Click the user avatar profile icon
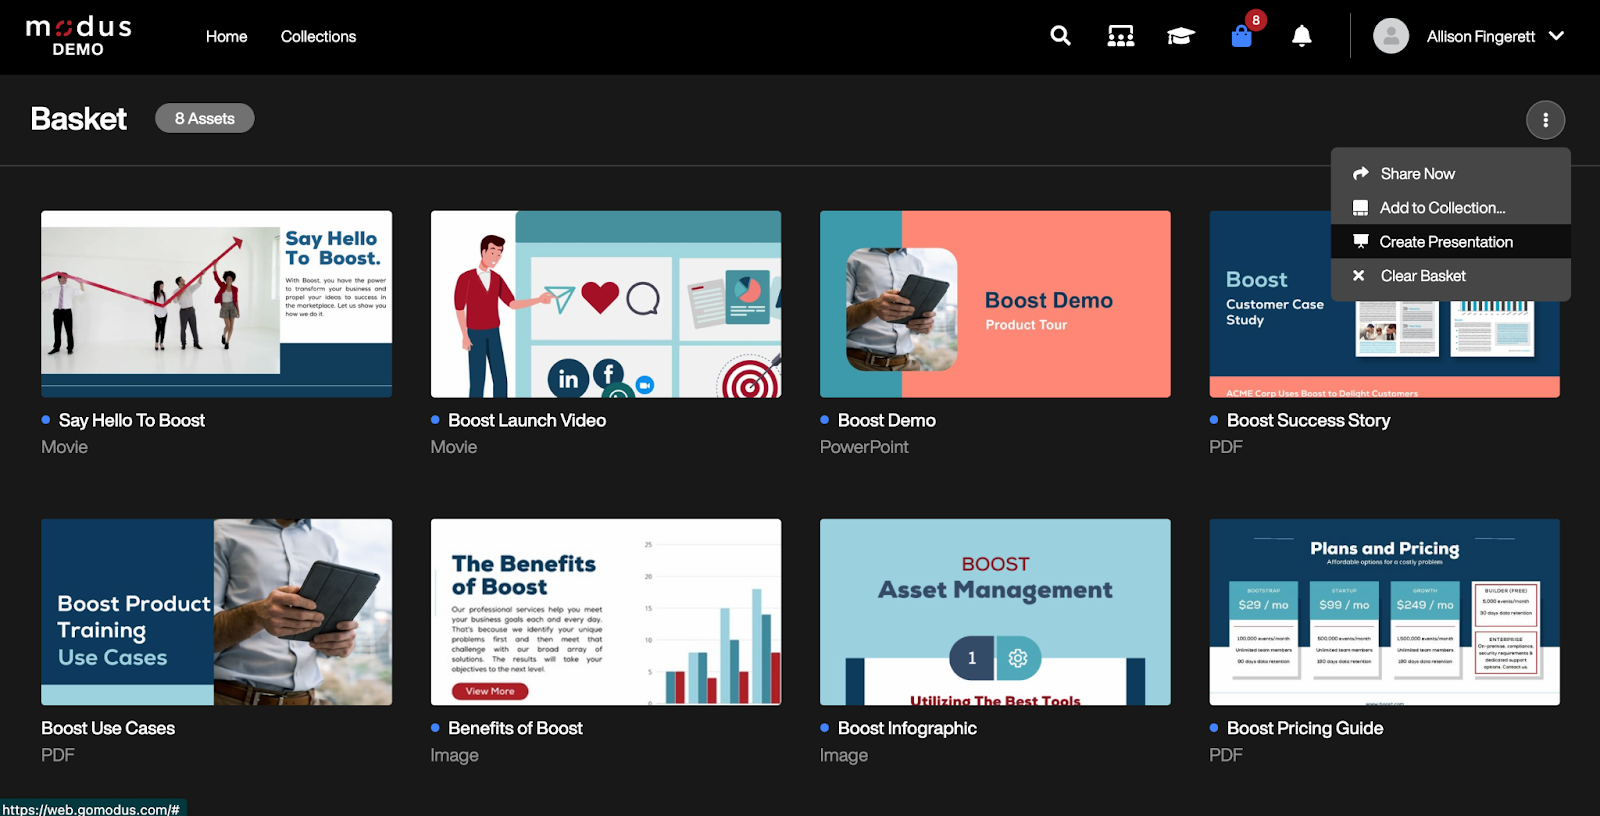The image size is (1600, 816). pyautogui.click(x=1390, y=36)
